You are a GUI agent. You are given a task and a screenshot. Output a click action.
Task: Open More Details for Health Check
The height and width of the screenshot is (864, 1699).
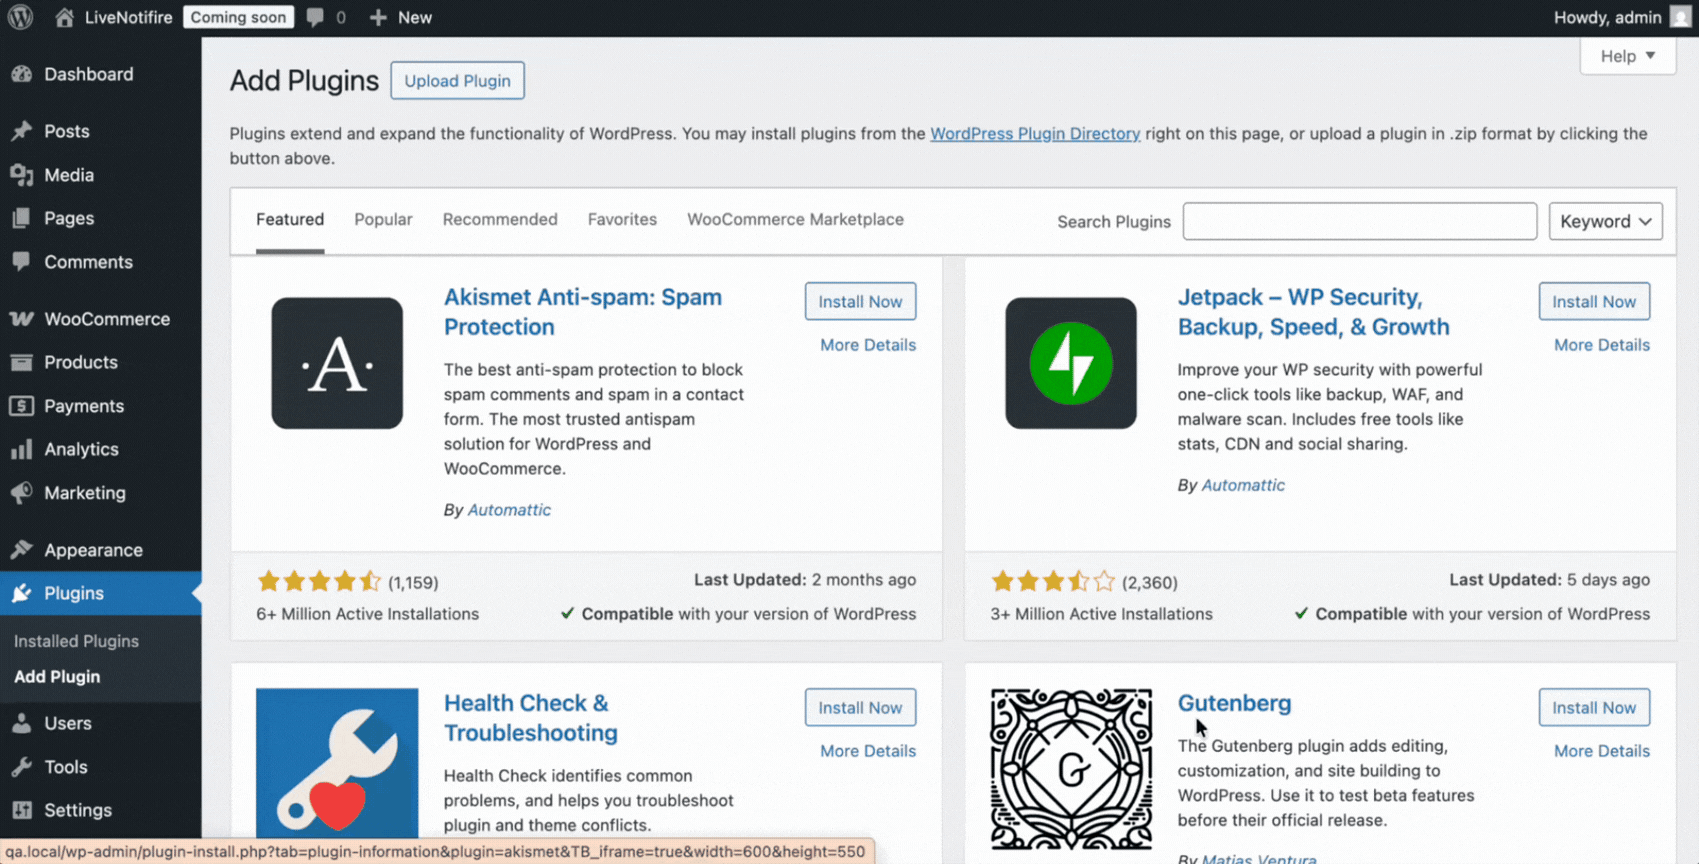(x=868, y=751)
